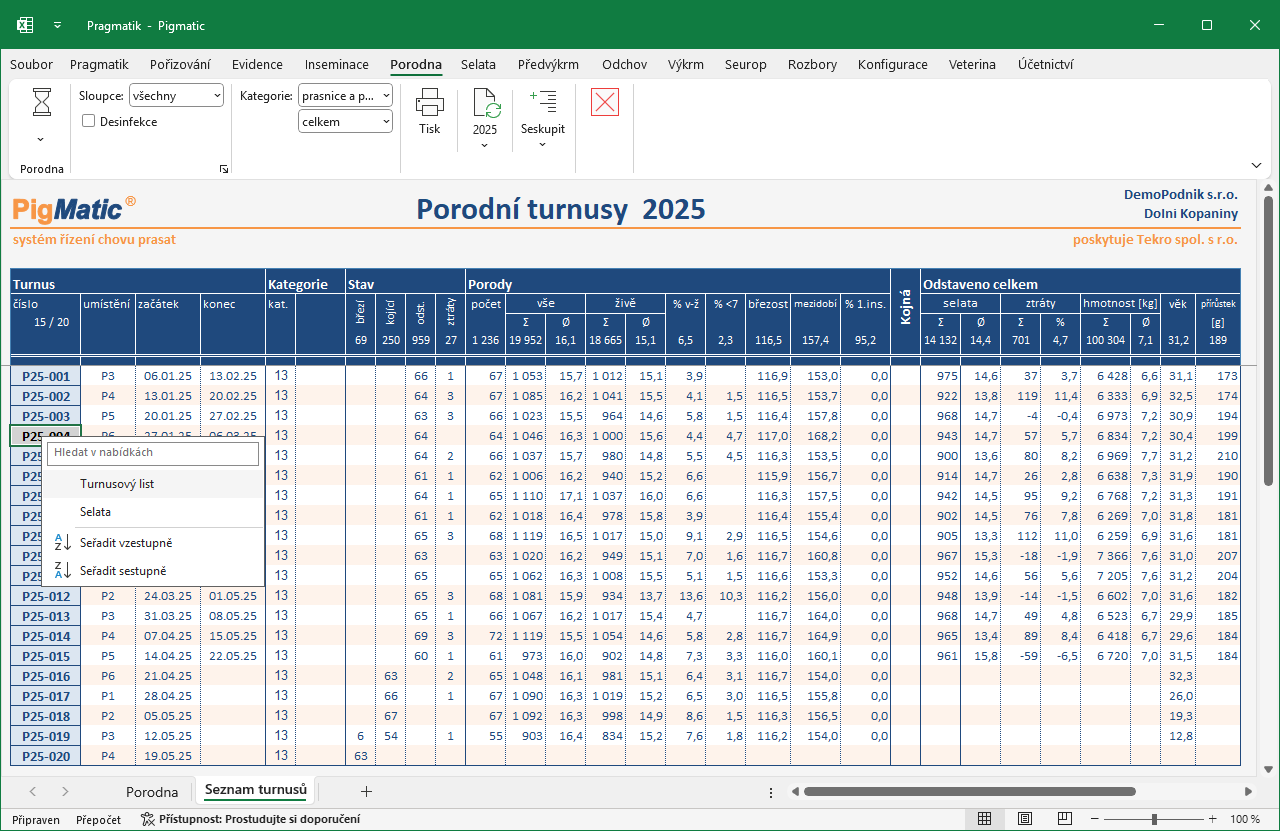
Task: Switch to Page Layout view
Action: (1025, 819)
